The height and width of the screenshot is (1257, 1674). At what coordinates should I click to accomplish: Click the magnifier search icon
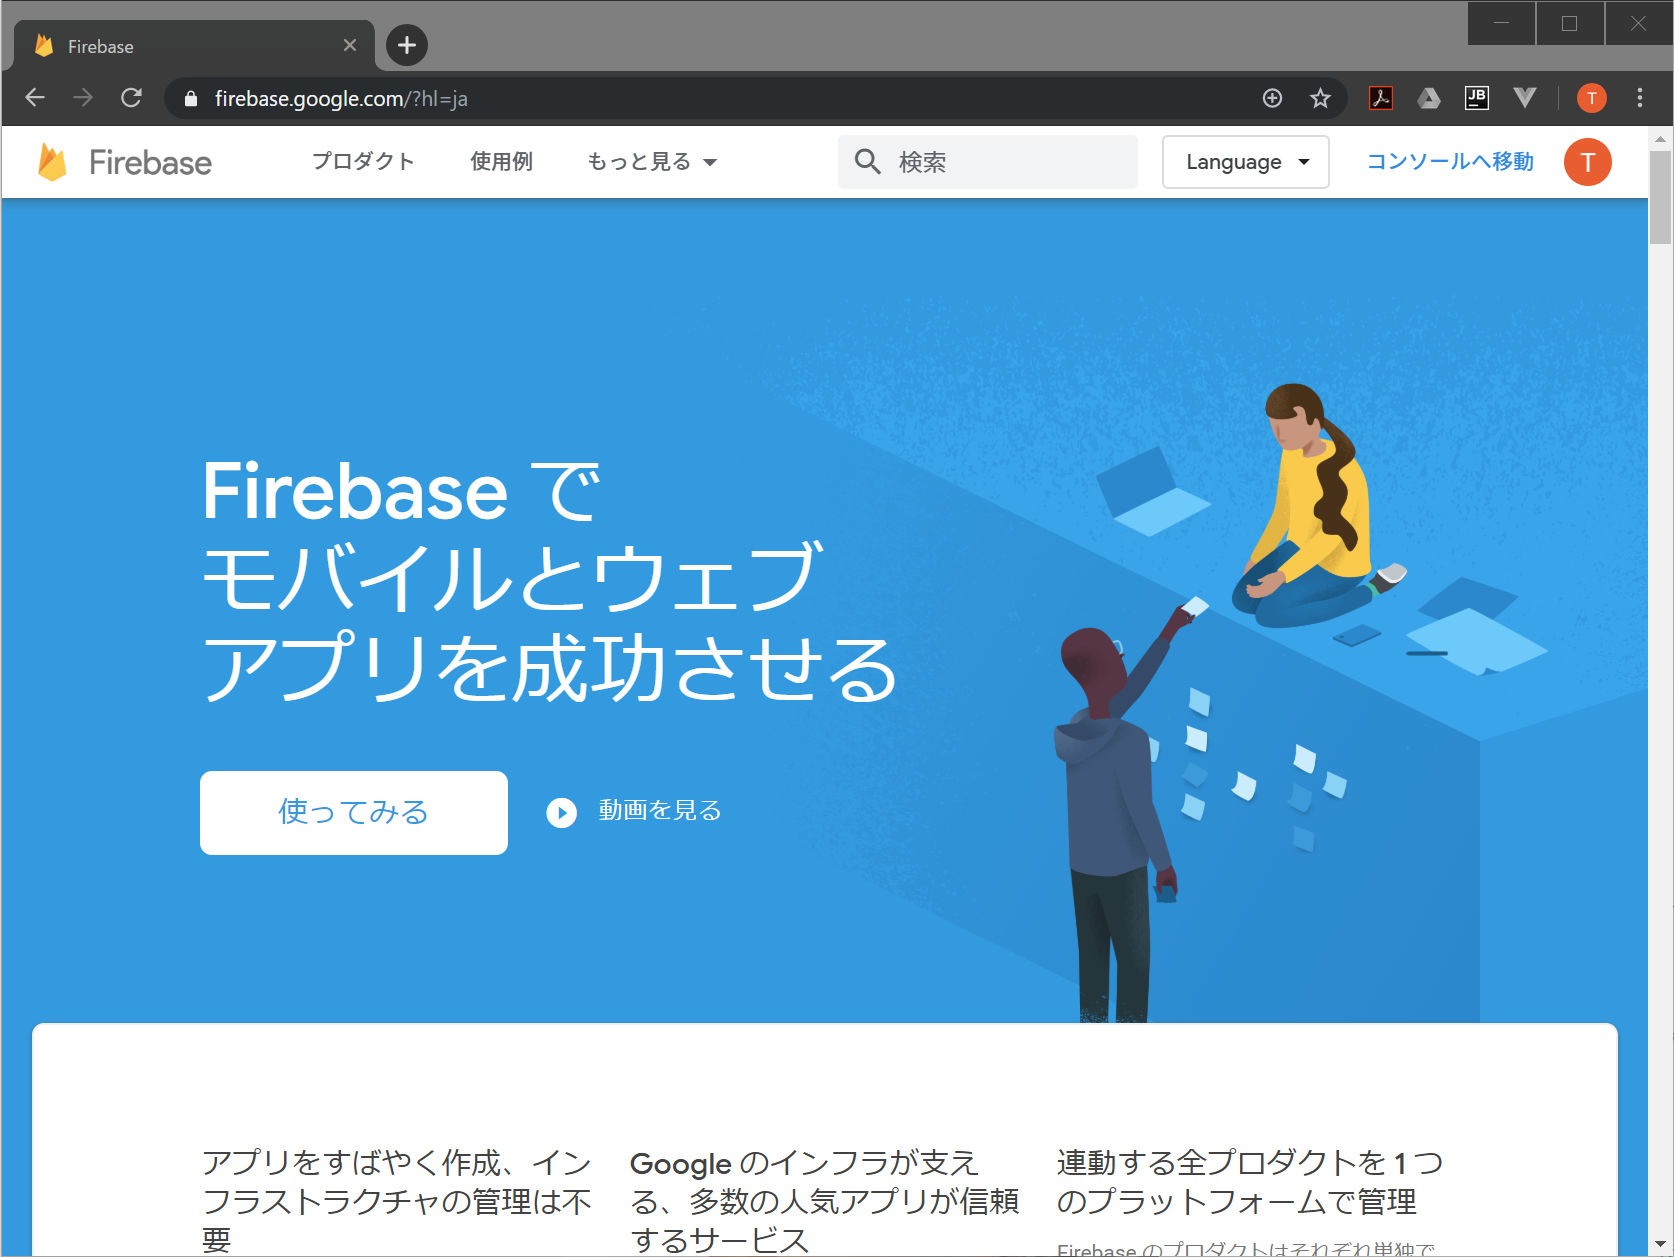click(867, 162)
